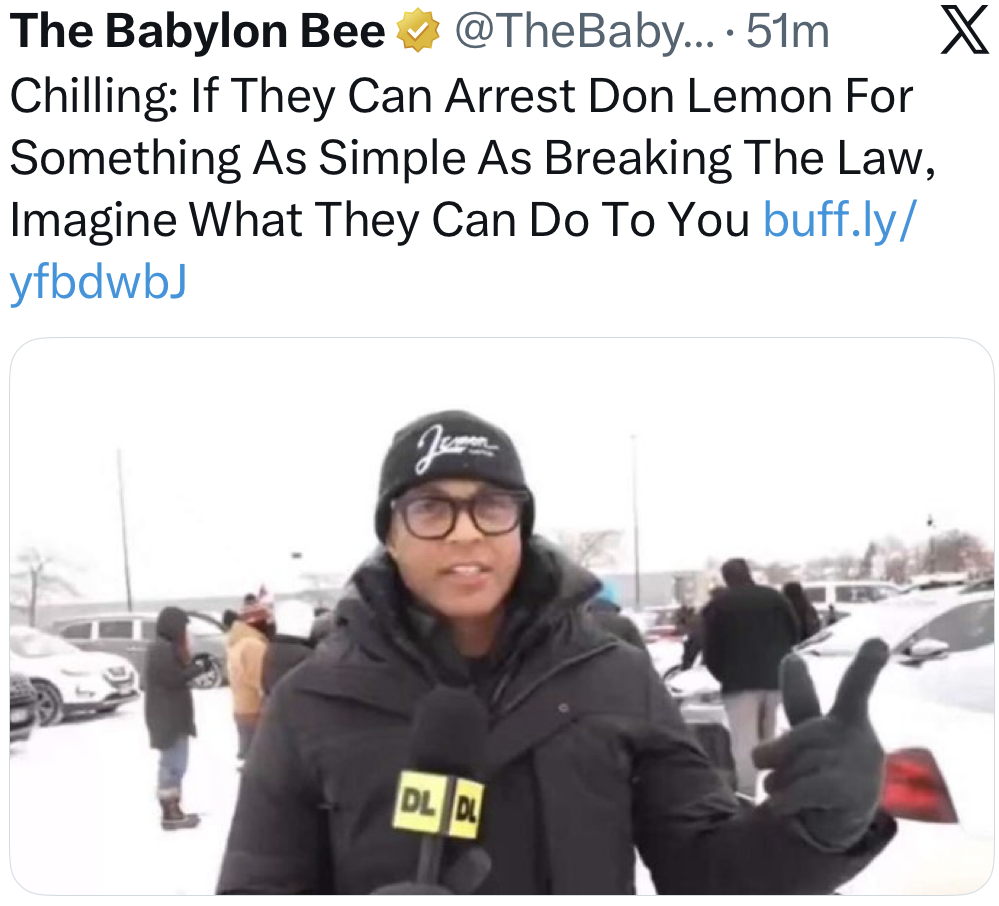Click the tweet headline text beginning Chilling

(471, 158)
